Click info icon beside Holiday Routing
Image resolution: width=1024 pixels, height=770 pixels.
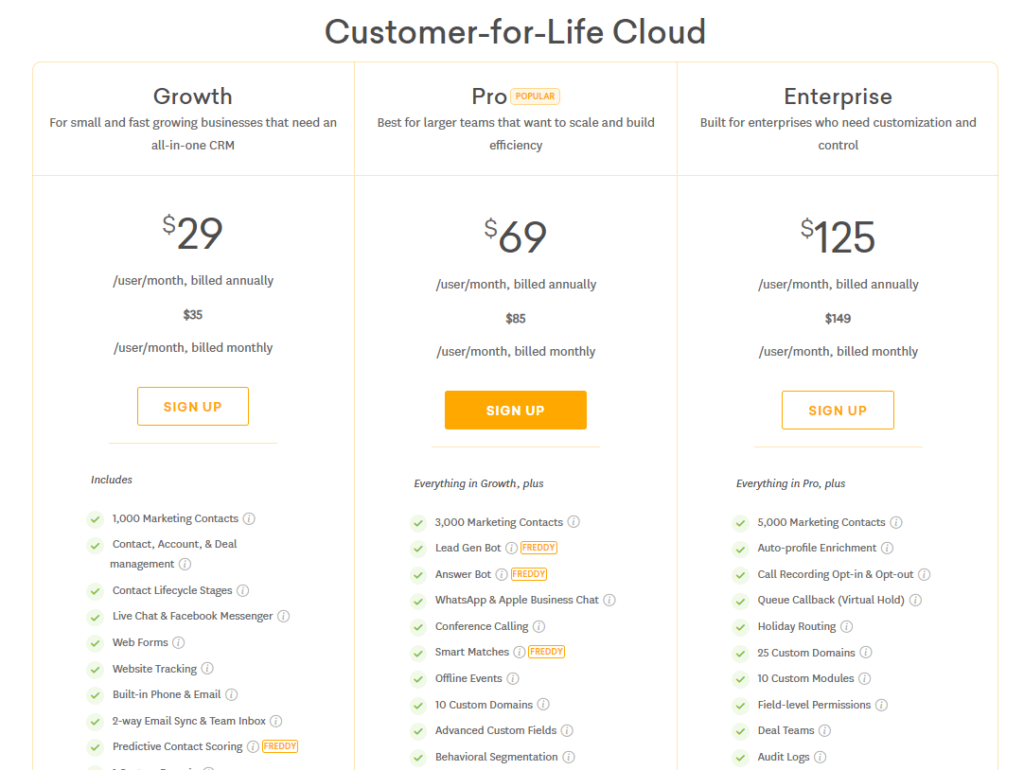[x=846, y=626]
